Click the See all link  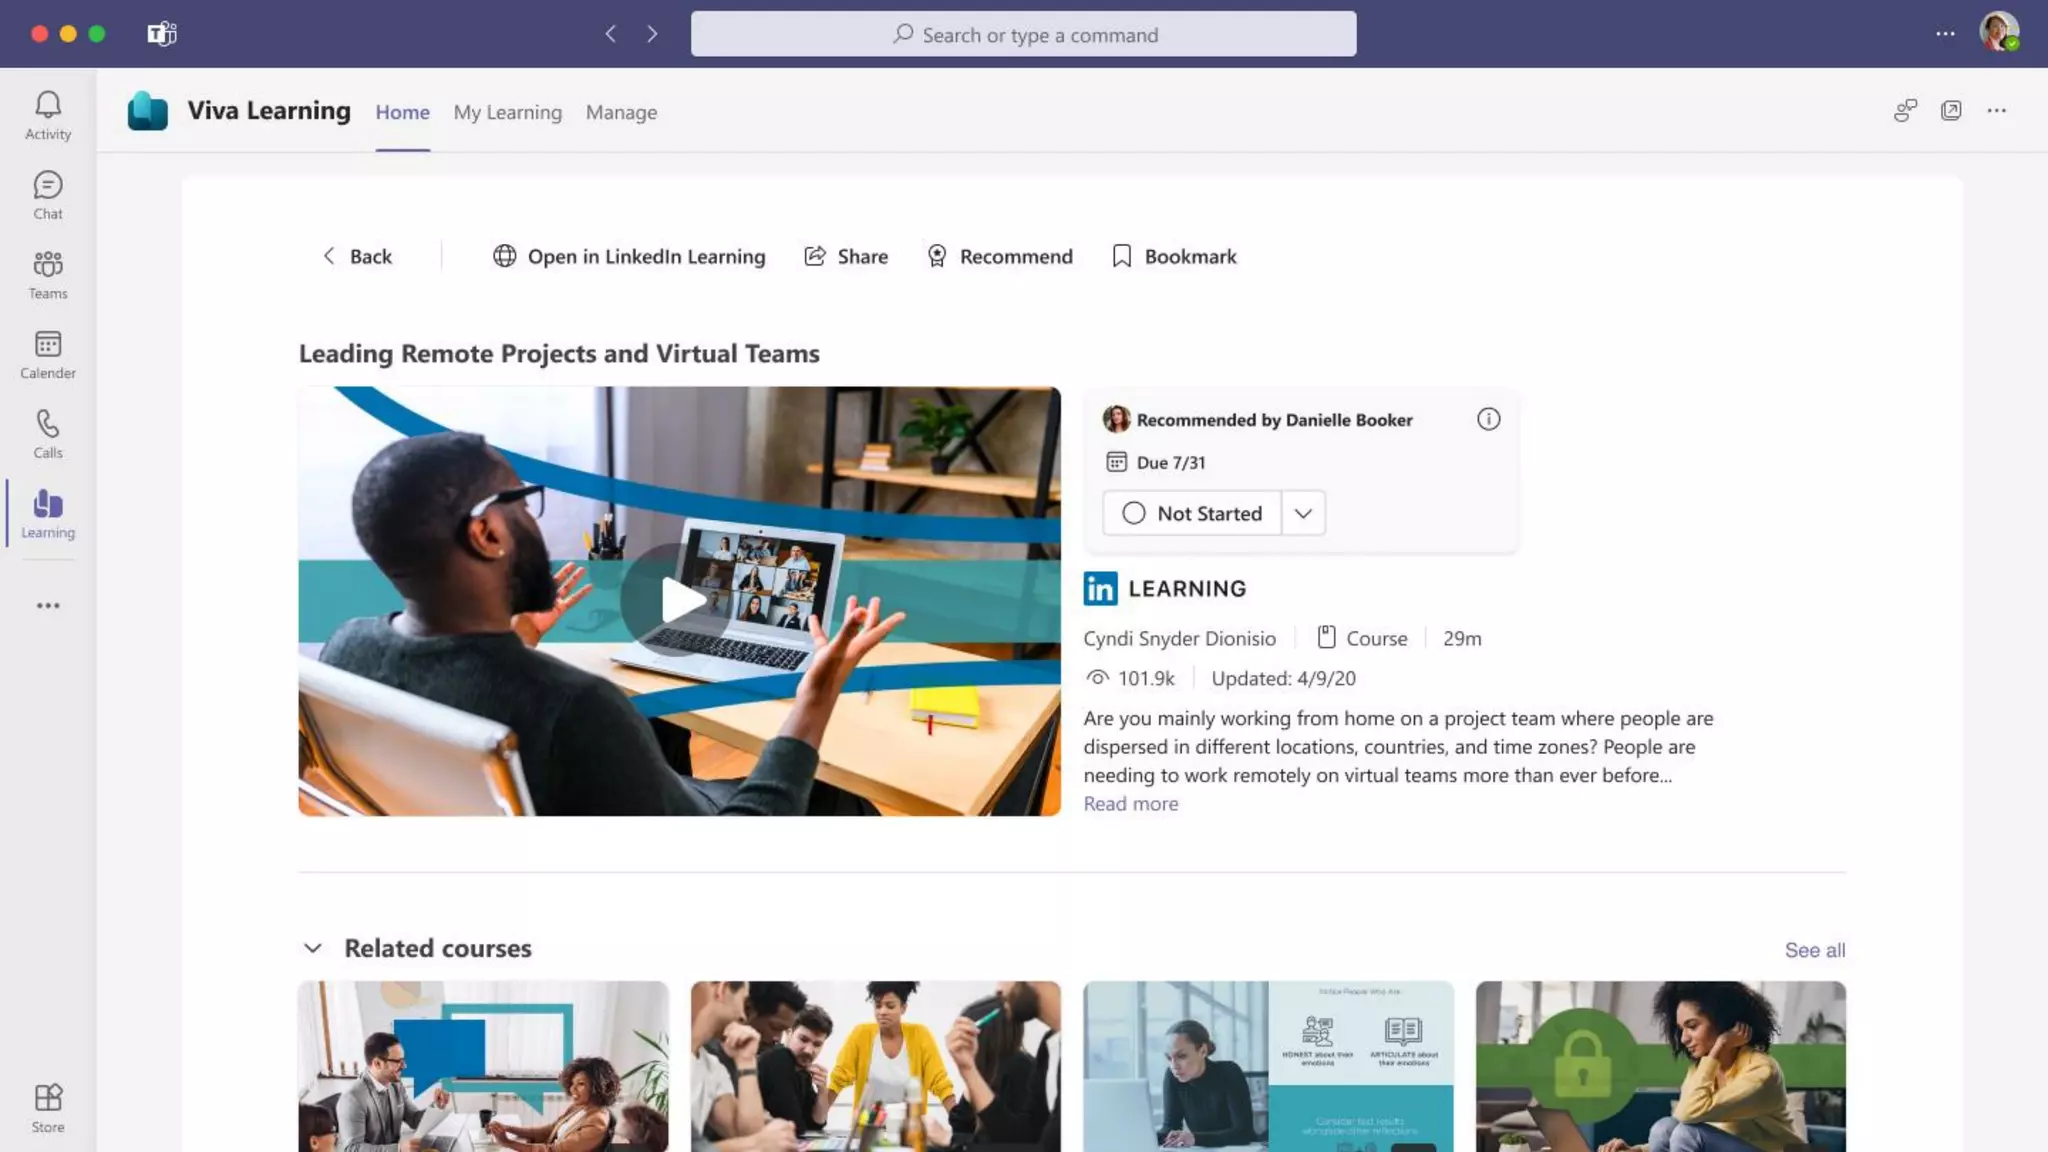click(x=1814, y=950)
